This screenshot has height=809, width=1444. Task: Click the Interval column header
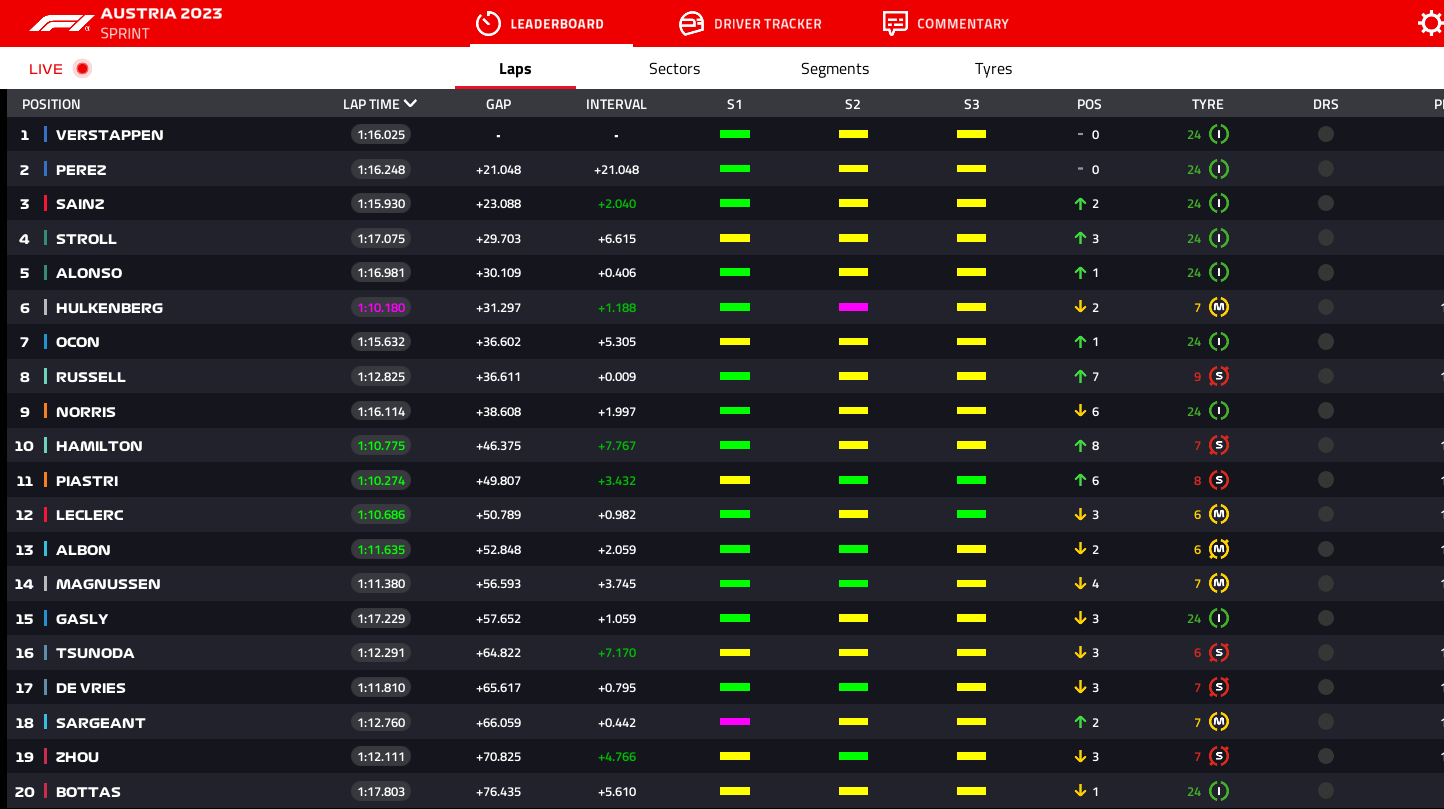[616, 104]
